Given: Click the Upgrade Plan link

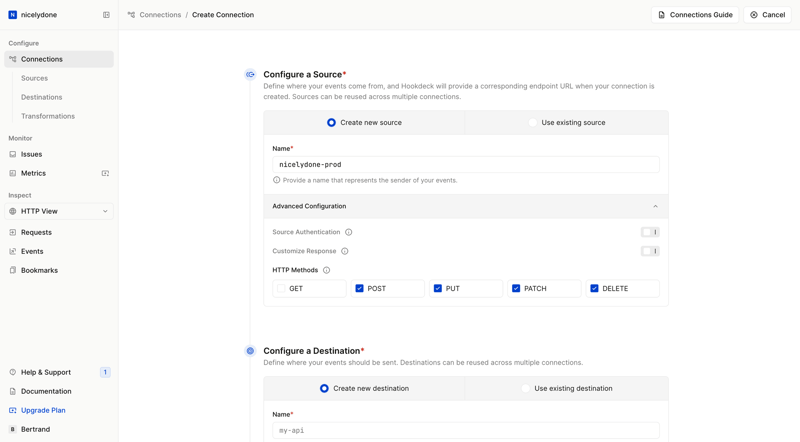Looking at the screenshot, I should (43, 410).
